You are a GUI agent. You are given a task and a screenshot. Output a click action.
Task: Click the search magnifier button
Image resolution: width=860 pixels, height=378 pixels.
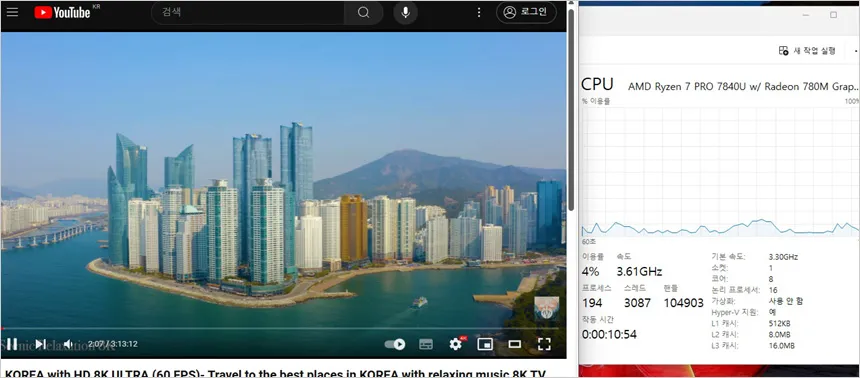(363, 13)
